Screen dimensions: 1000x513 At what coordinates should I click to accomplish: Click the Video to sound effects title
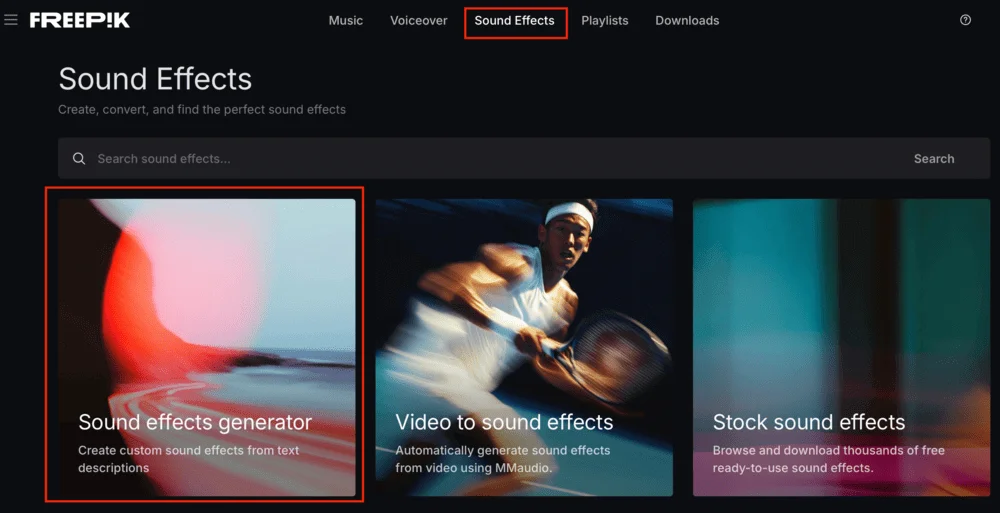tap(504, 422)
